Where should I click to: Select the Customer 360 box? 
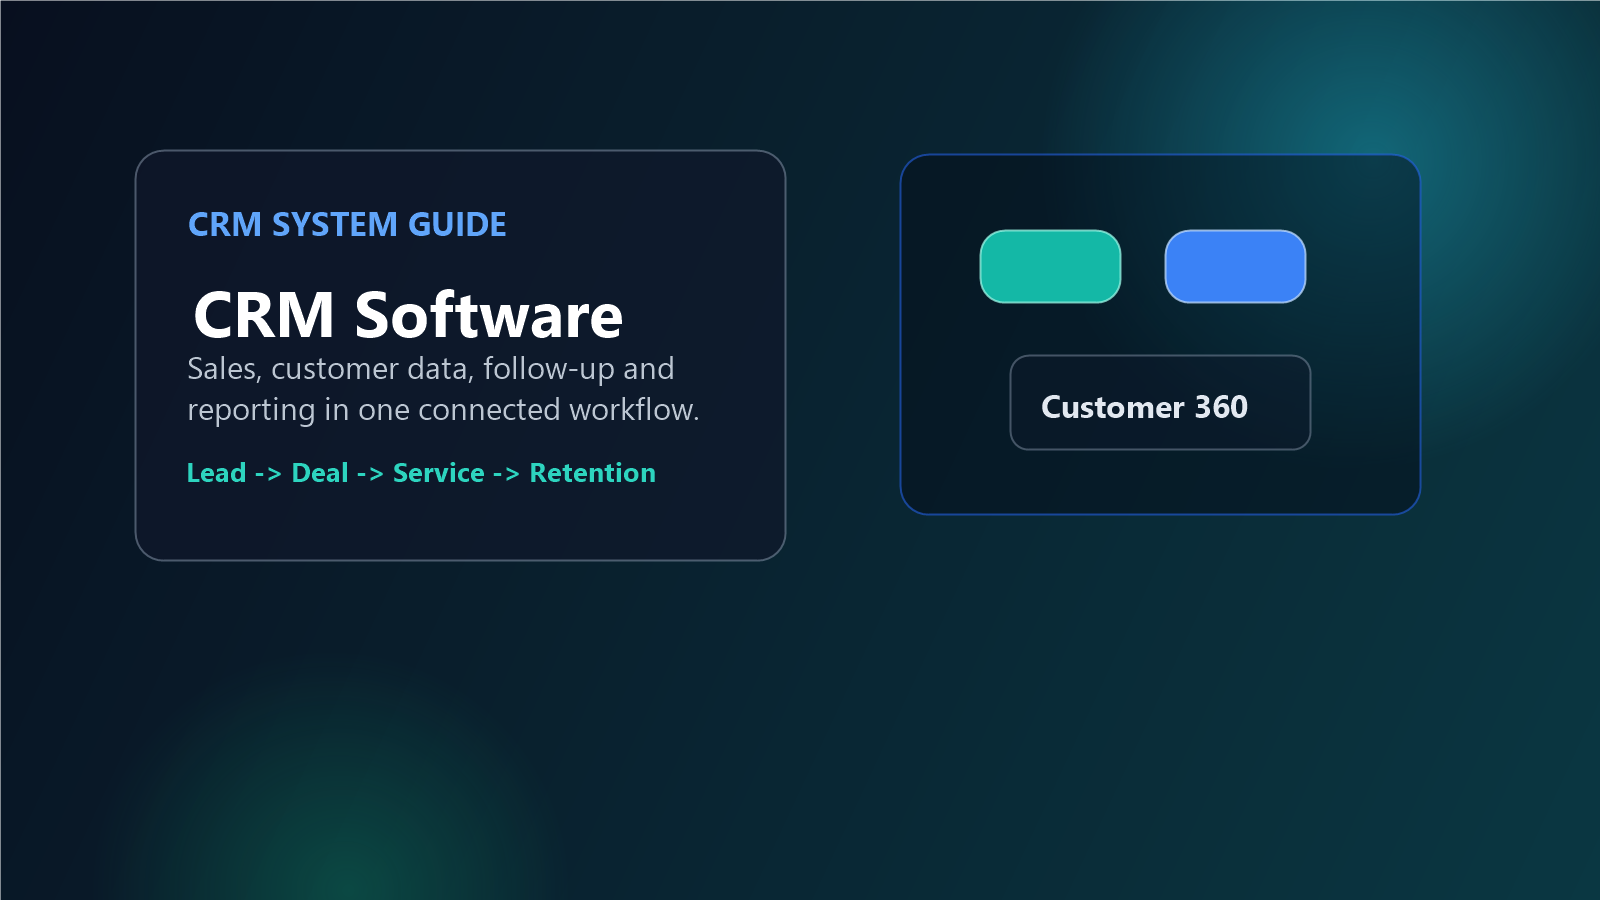point(1160,402)
